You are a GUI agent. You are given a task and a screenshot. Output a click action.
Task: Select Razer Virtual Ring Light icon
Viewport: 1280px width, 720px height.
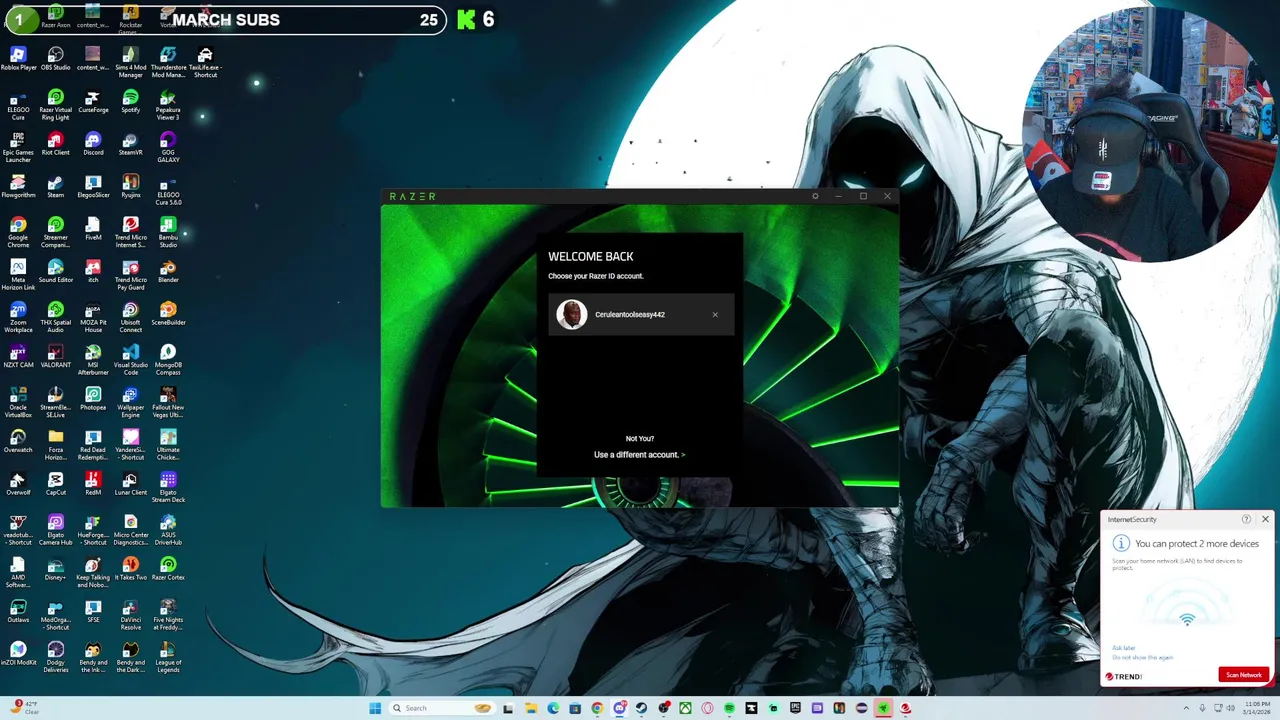point(55,105)
